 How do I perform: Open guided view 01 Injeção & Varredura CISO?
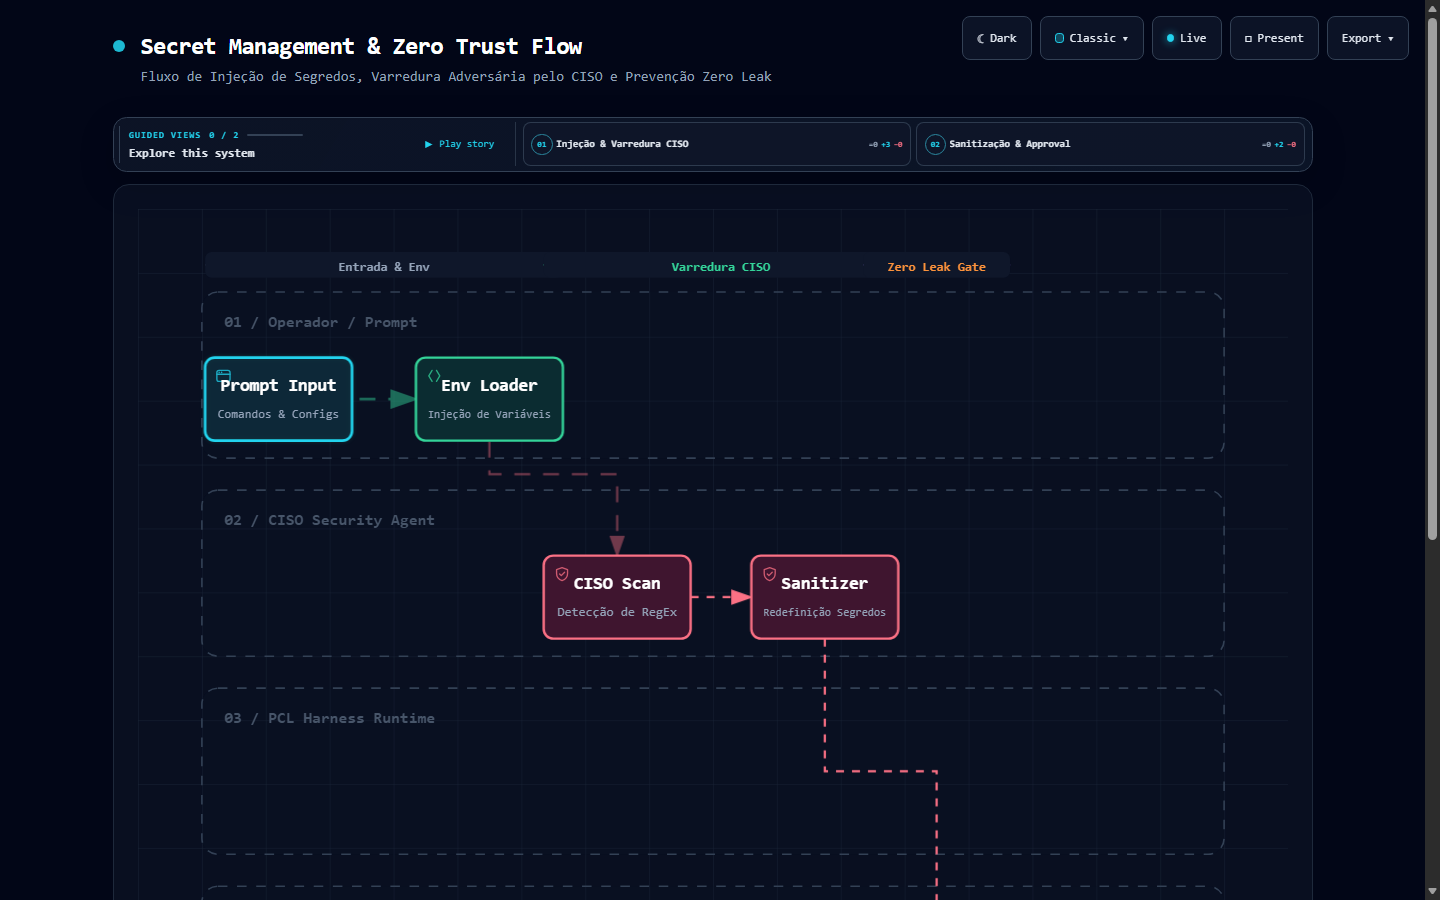(x=717, y=144)
